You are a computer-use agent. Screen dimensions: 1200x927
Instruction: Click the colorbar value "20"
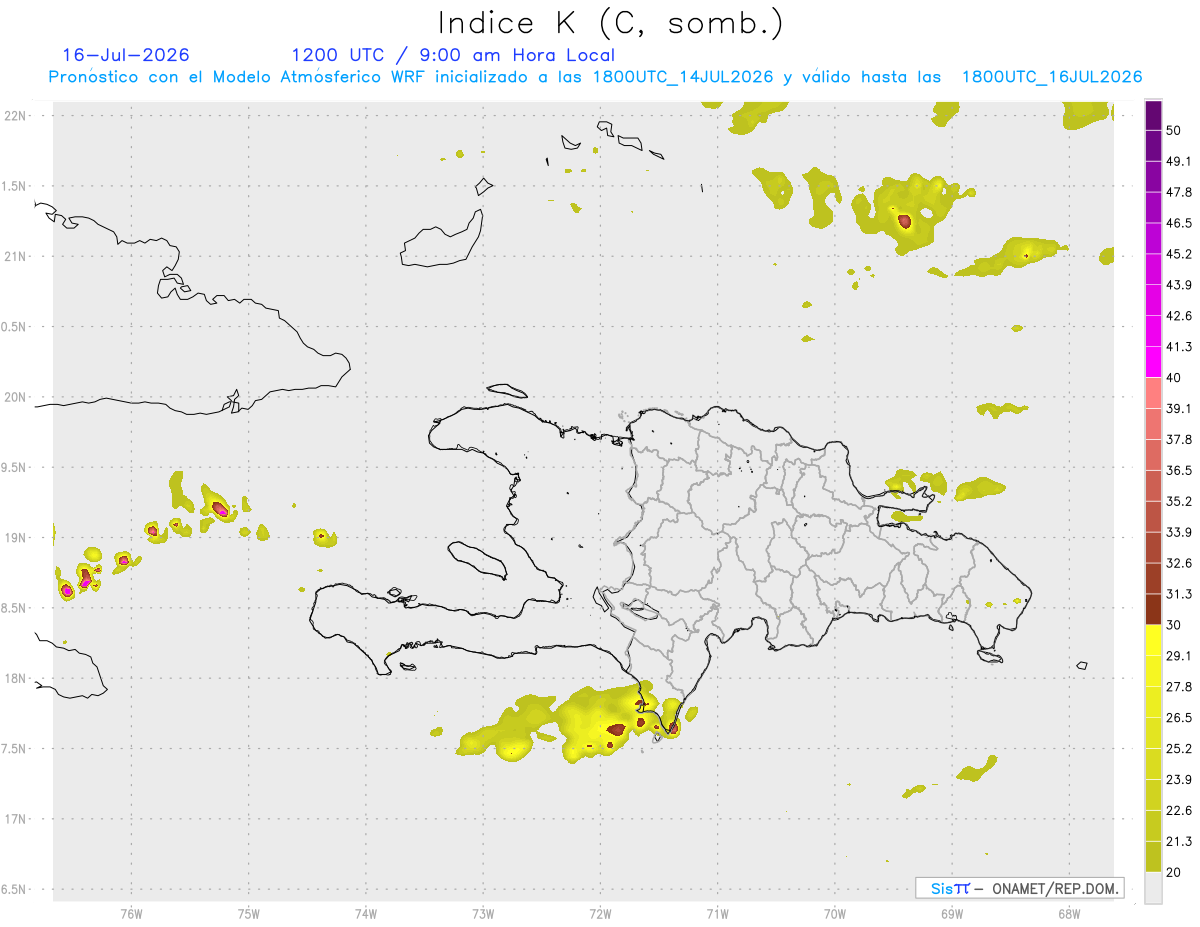(x=1174, y=872)
